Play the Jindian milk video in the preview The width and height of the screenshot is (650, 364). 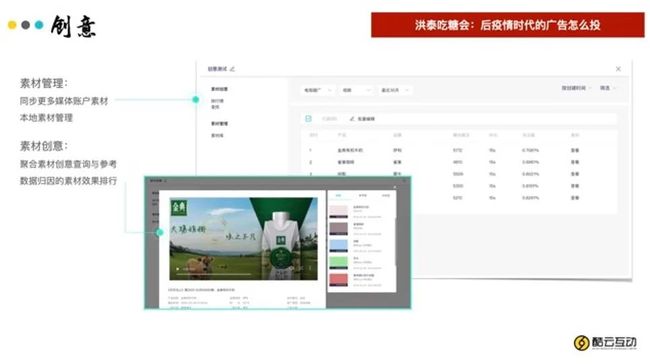pyautogui.click(x=178, y=269)
